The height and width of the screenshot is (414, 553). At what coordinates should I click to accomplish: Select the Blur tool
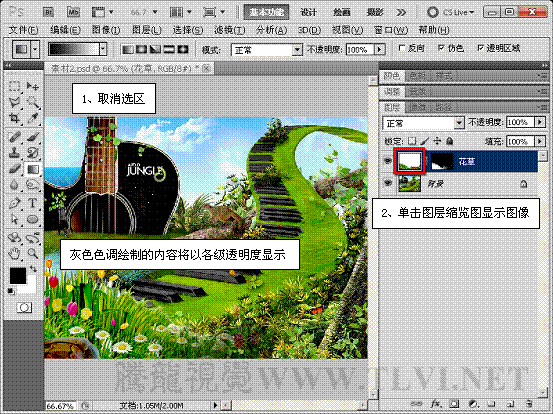(x=14, y=185)
